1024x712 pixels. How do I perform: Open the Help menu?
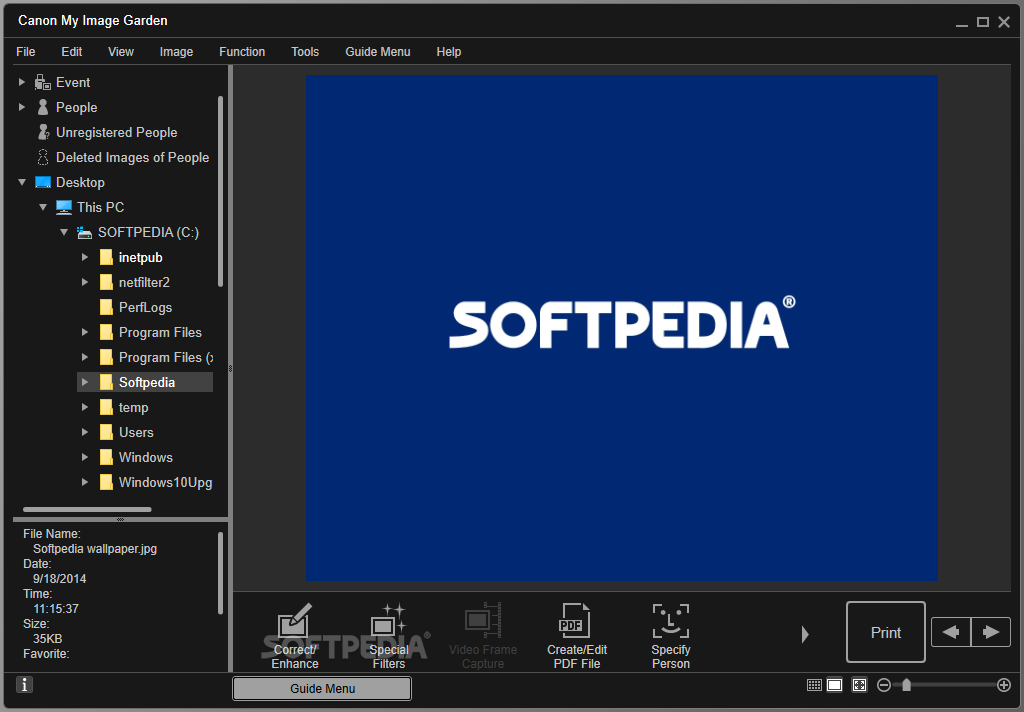(x=449, y=52)
